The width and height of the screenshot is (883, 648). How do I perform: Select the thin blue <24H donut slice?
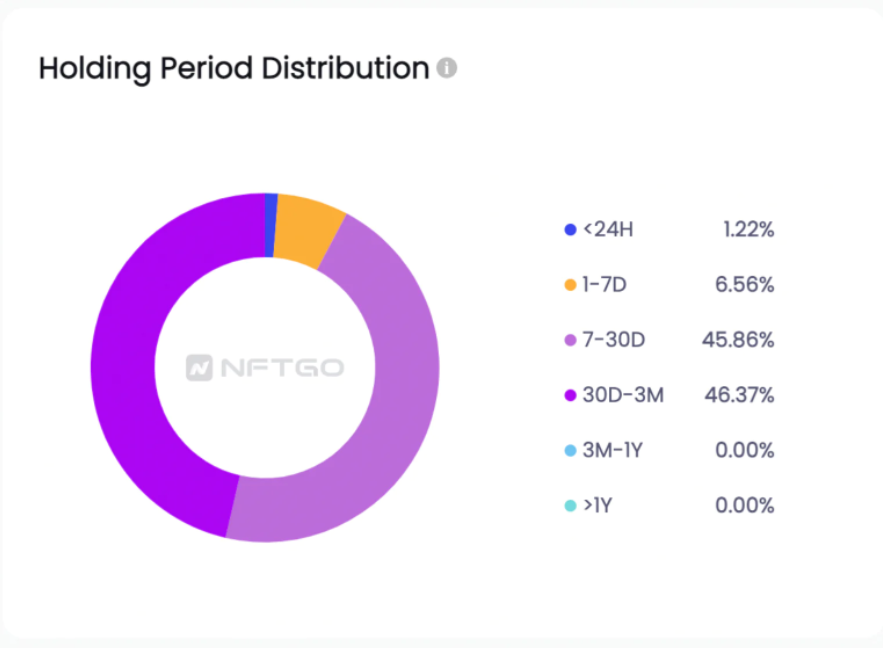click(270, 225)
